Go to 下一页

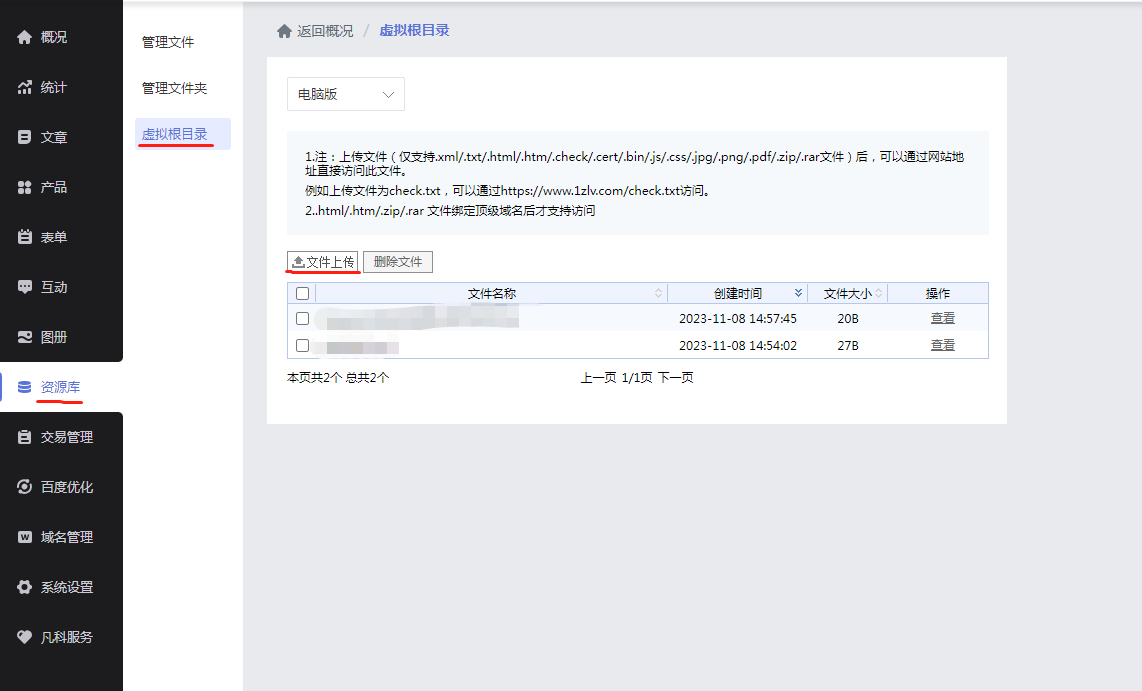point(676,377)
